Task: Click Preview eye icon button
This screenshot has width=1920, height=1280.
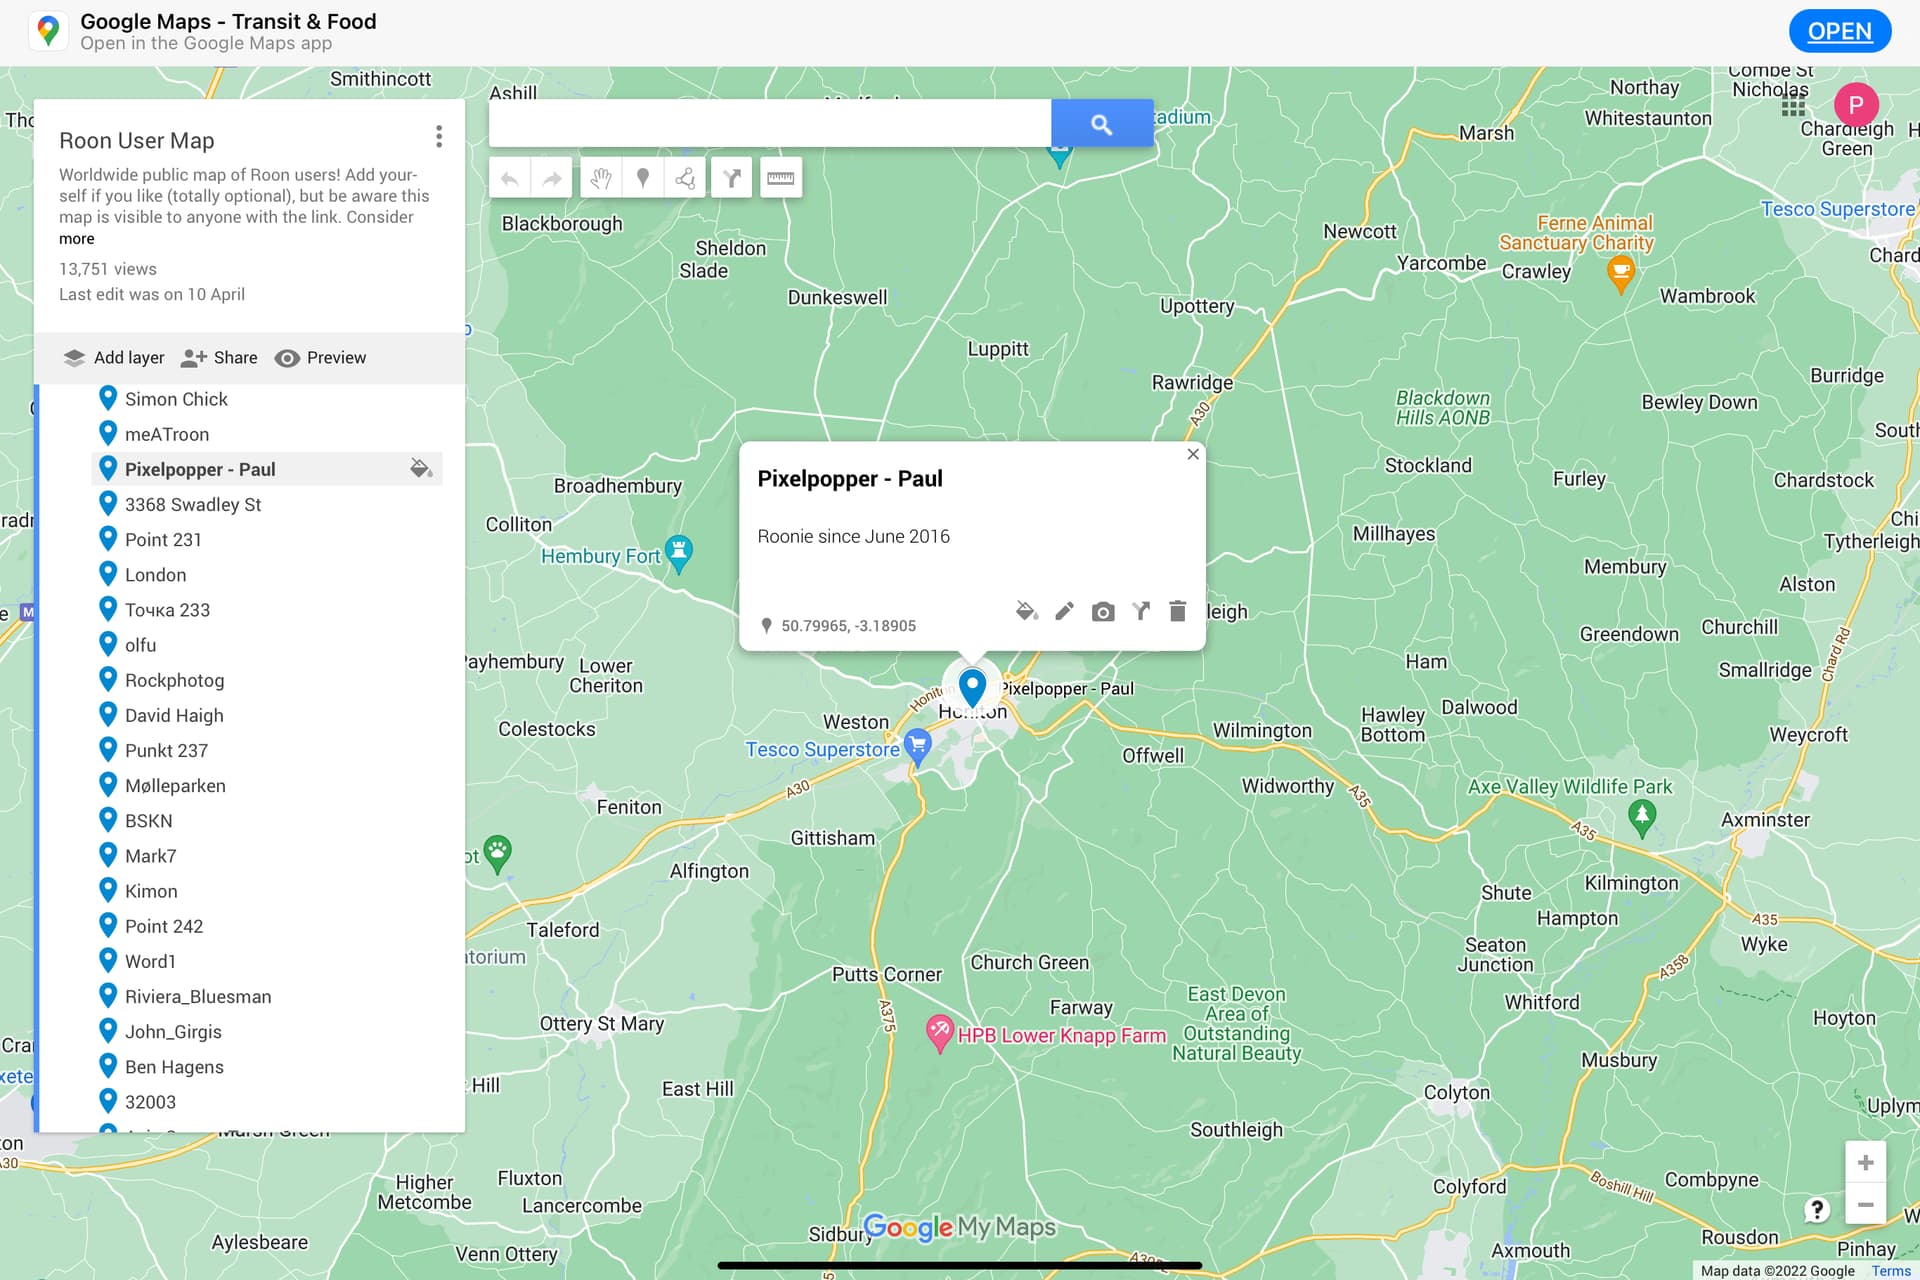Action: pyautogui.click(x=321, y=358)
